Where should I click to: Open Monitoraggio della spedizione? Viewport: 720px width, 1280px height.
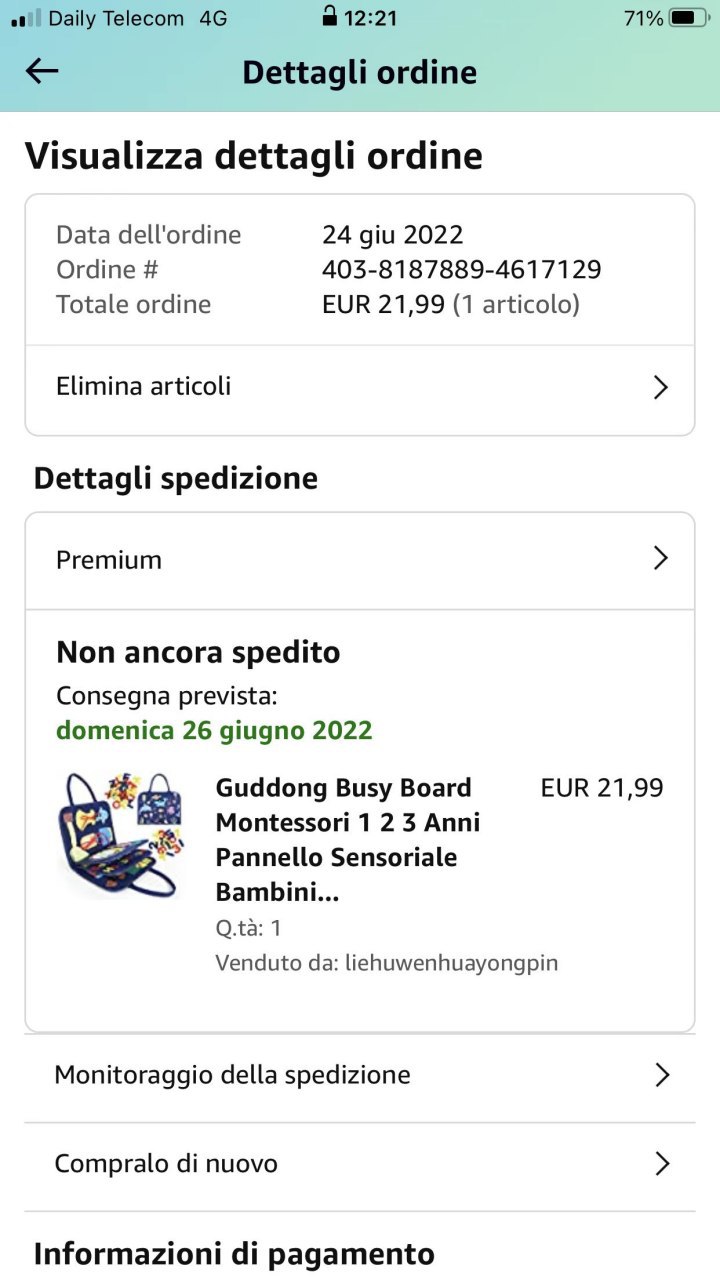click(232, 1075)
